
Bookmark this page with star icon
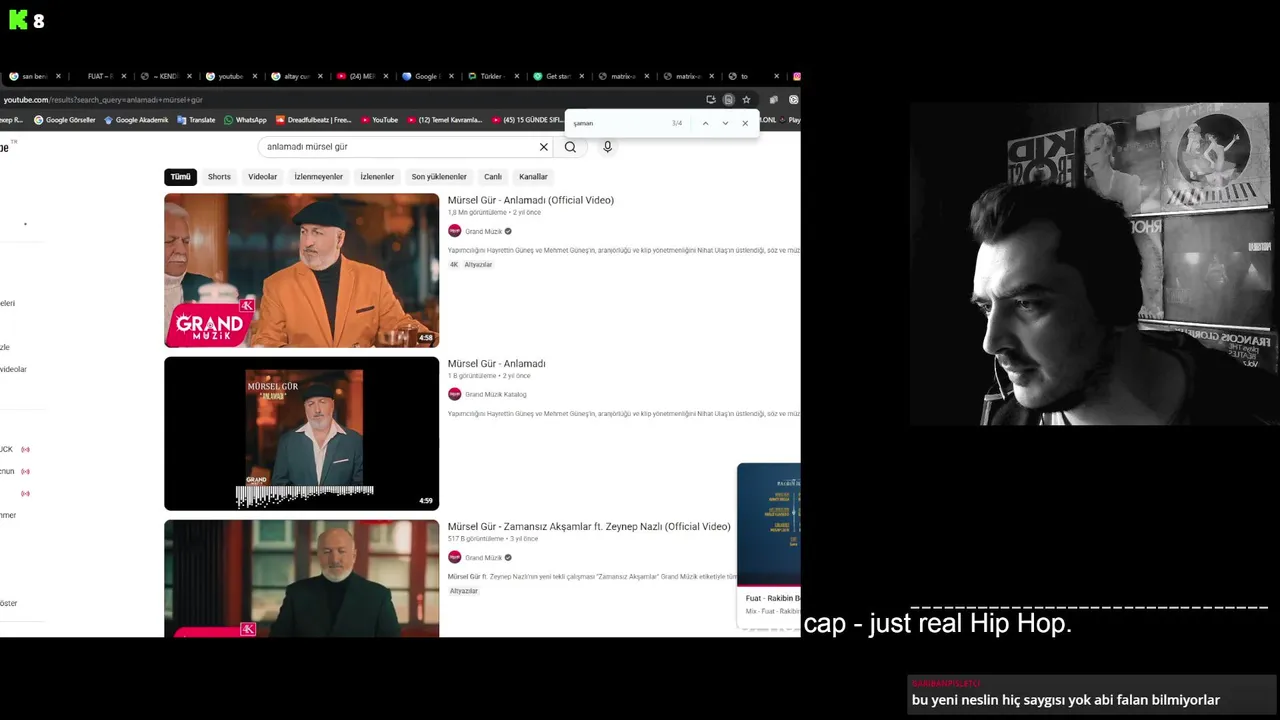click(746, 100)
